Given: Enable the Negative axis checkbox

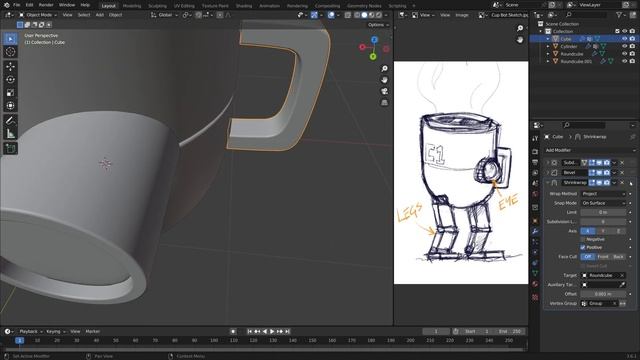Looking at the screenshot, I should click(583, 240).
